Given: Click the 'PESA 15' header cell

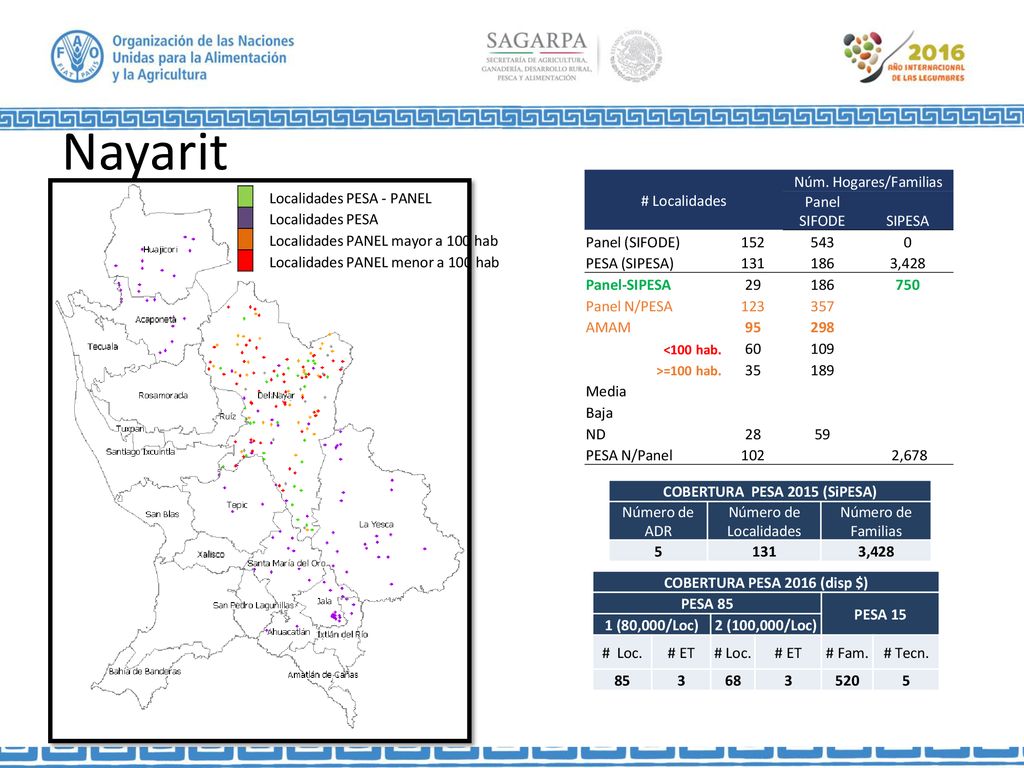Looking at the screenshot, I should pos(880,614).
